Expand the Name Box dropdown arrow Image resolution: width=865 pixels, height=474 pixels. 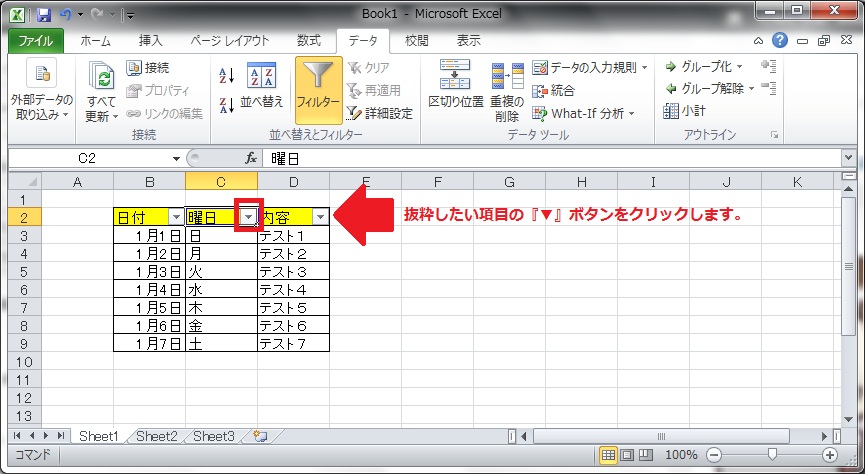pyautogui.click(x=177, y=159)
